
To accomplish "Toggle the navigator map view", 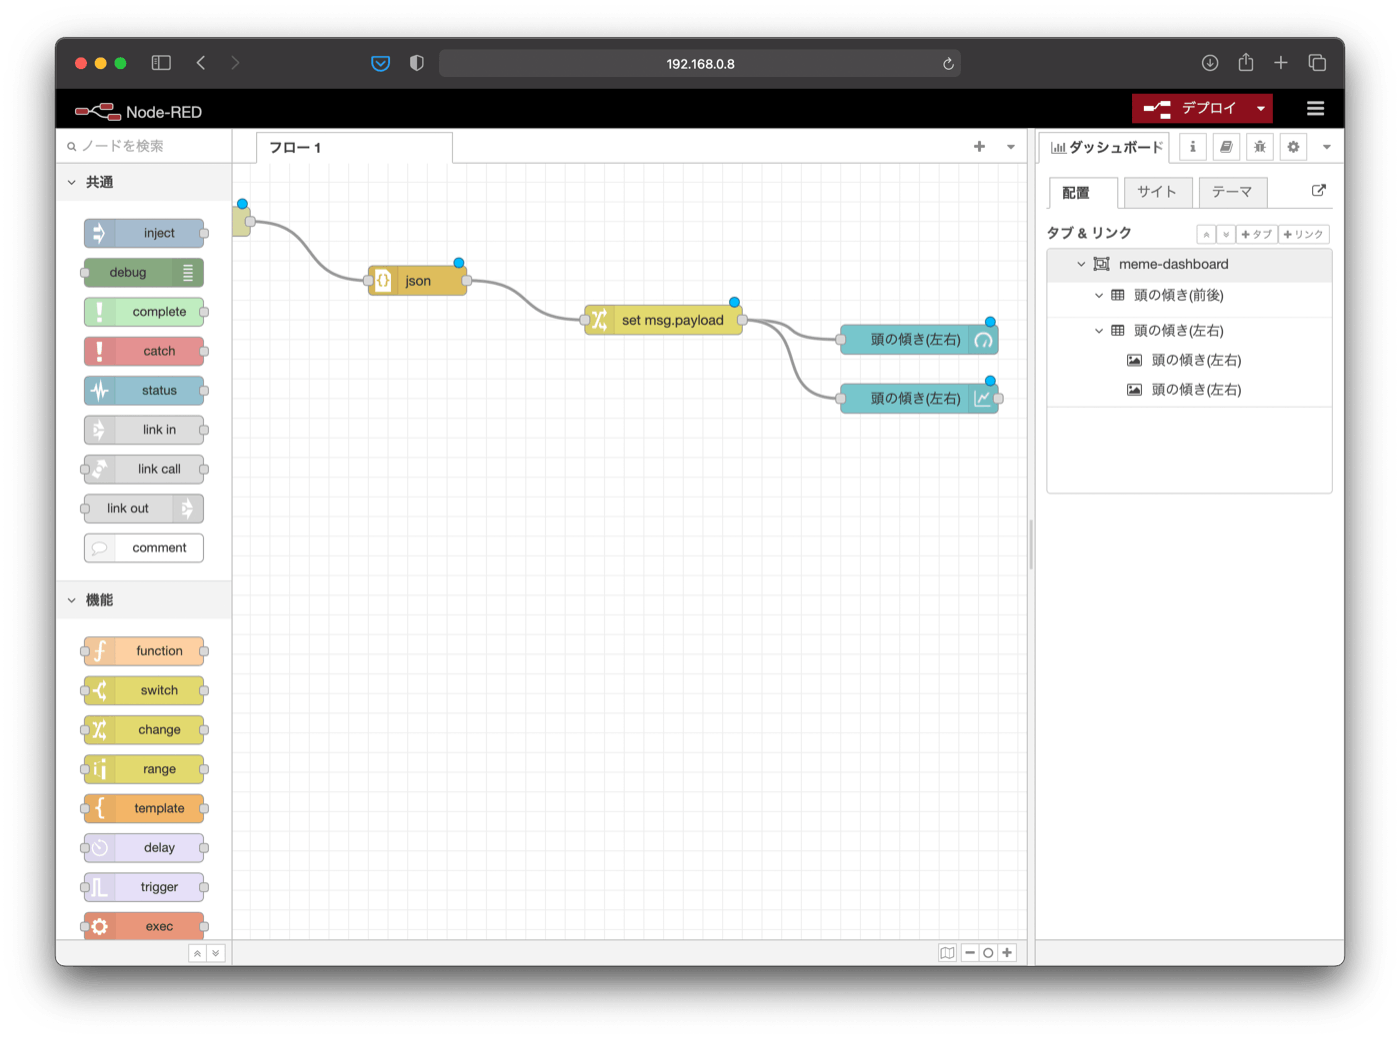I will pos(947,953).
